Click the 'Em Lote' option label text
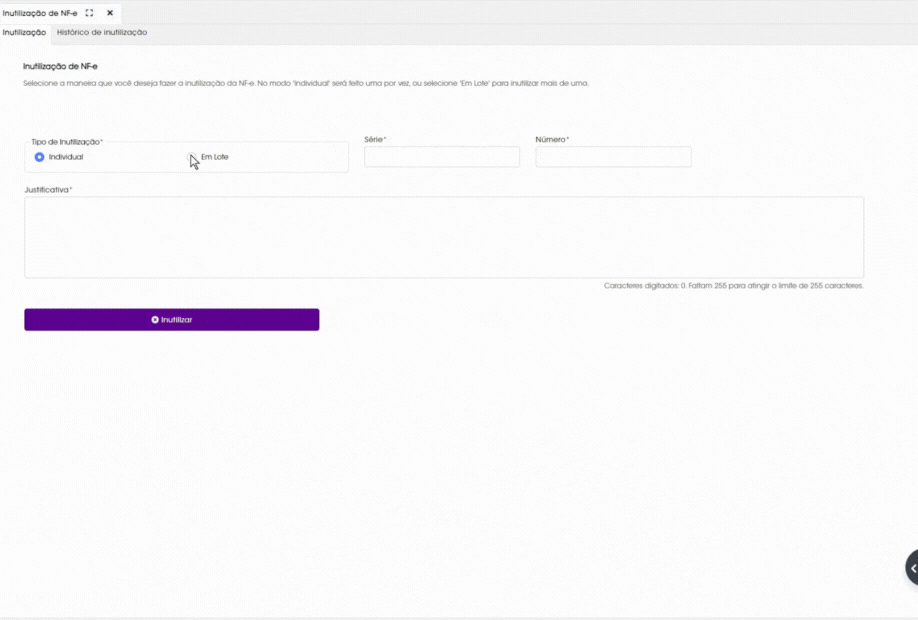The width and height of the screenshot is (918, 620). pyautogui.click(x=214, y=157)
